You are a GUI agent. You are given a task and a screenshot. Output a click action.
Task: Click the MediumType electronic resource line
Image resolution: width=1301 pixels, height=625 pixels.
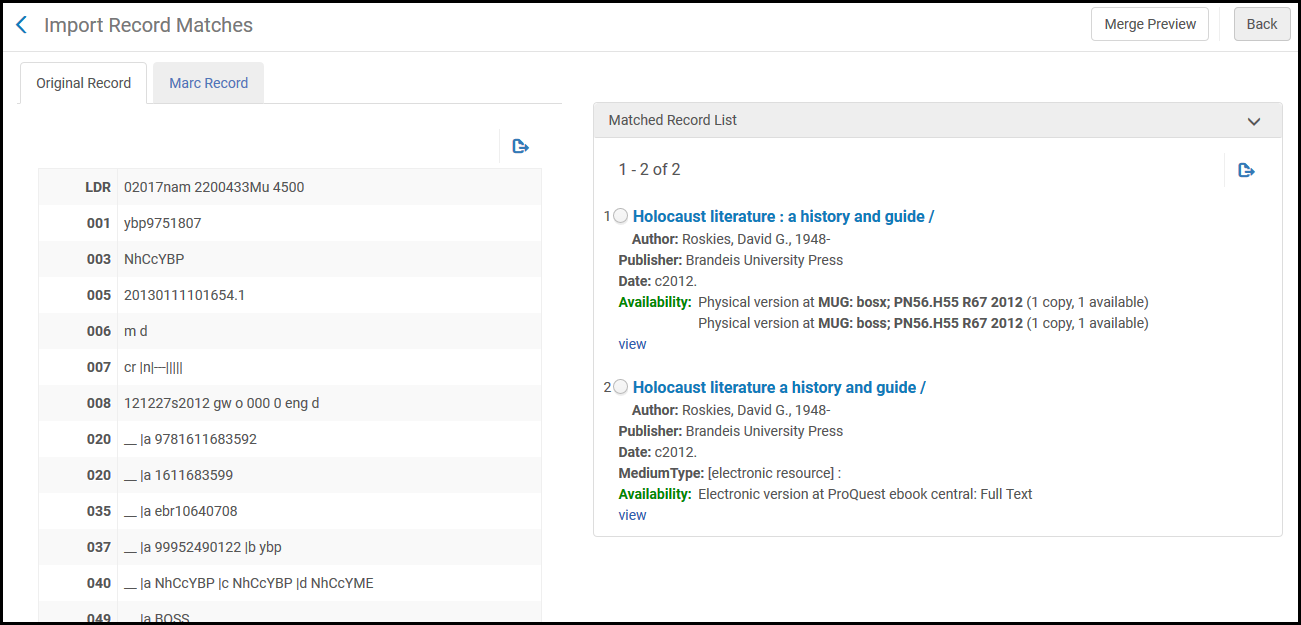point(730,473)
